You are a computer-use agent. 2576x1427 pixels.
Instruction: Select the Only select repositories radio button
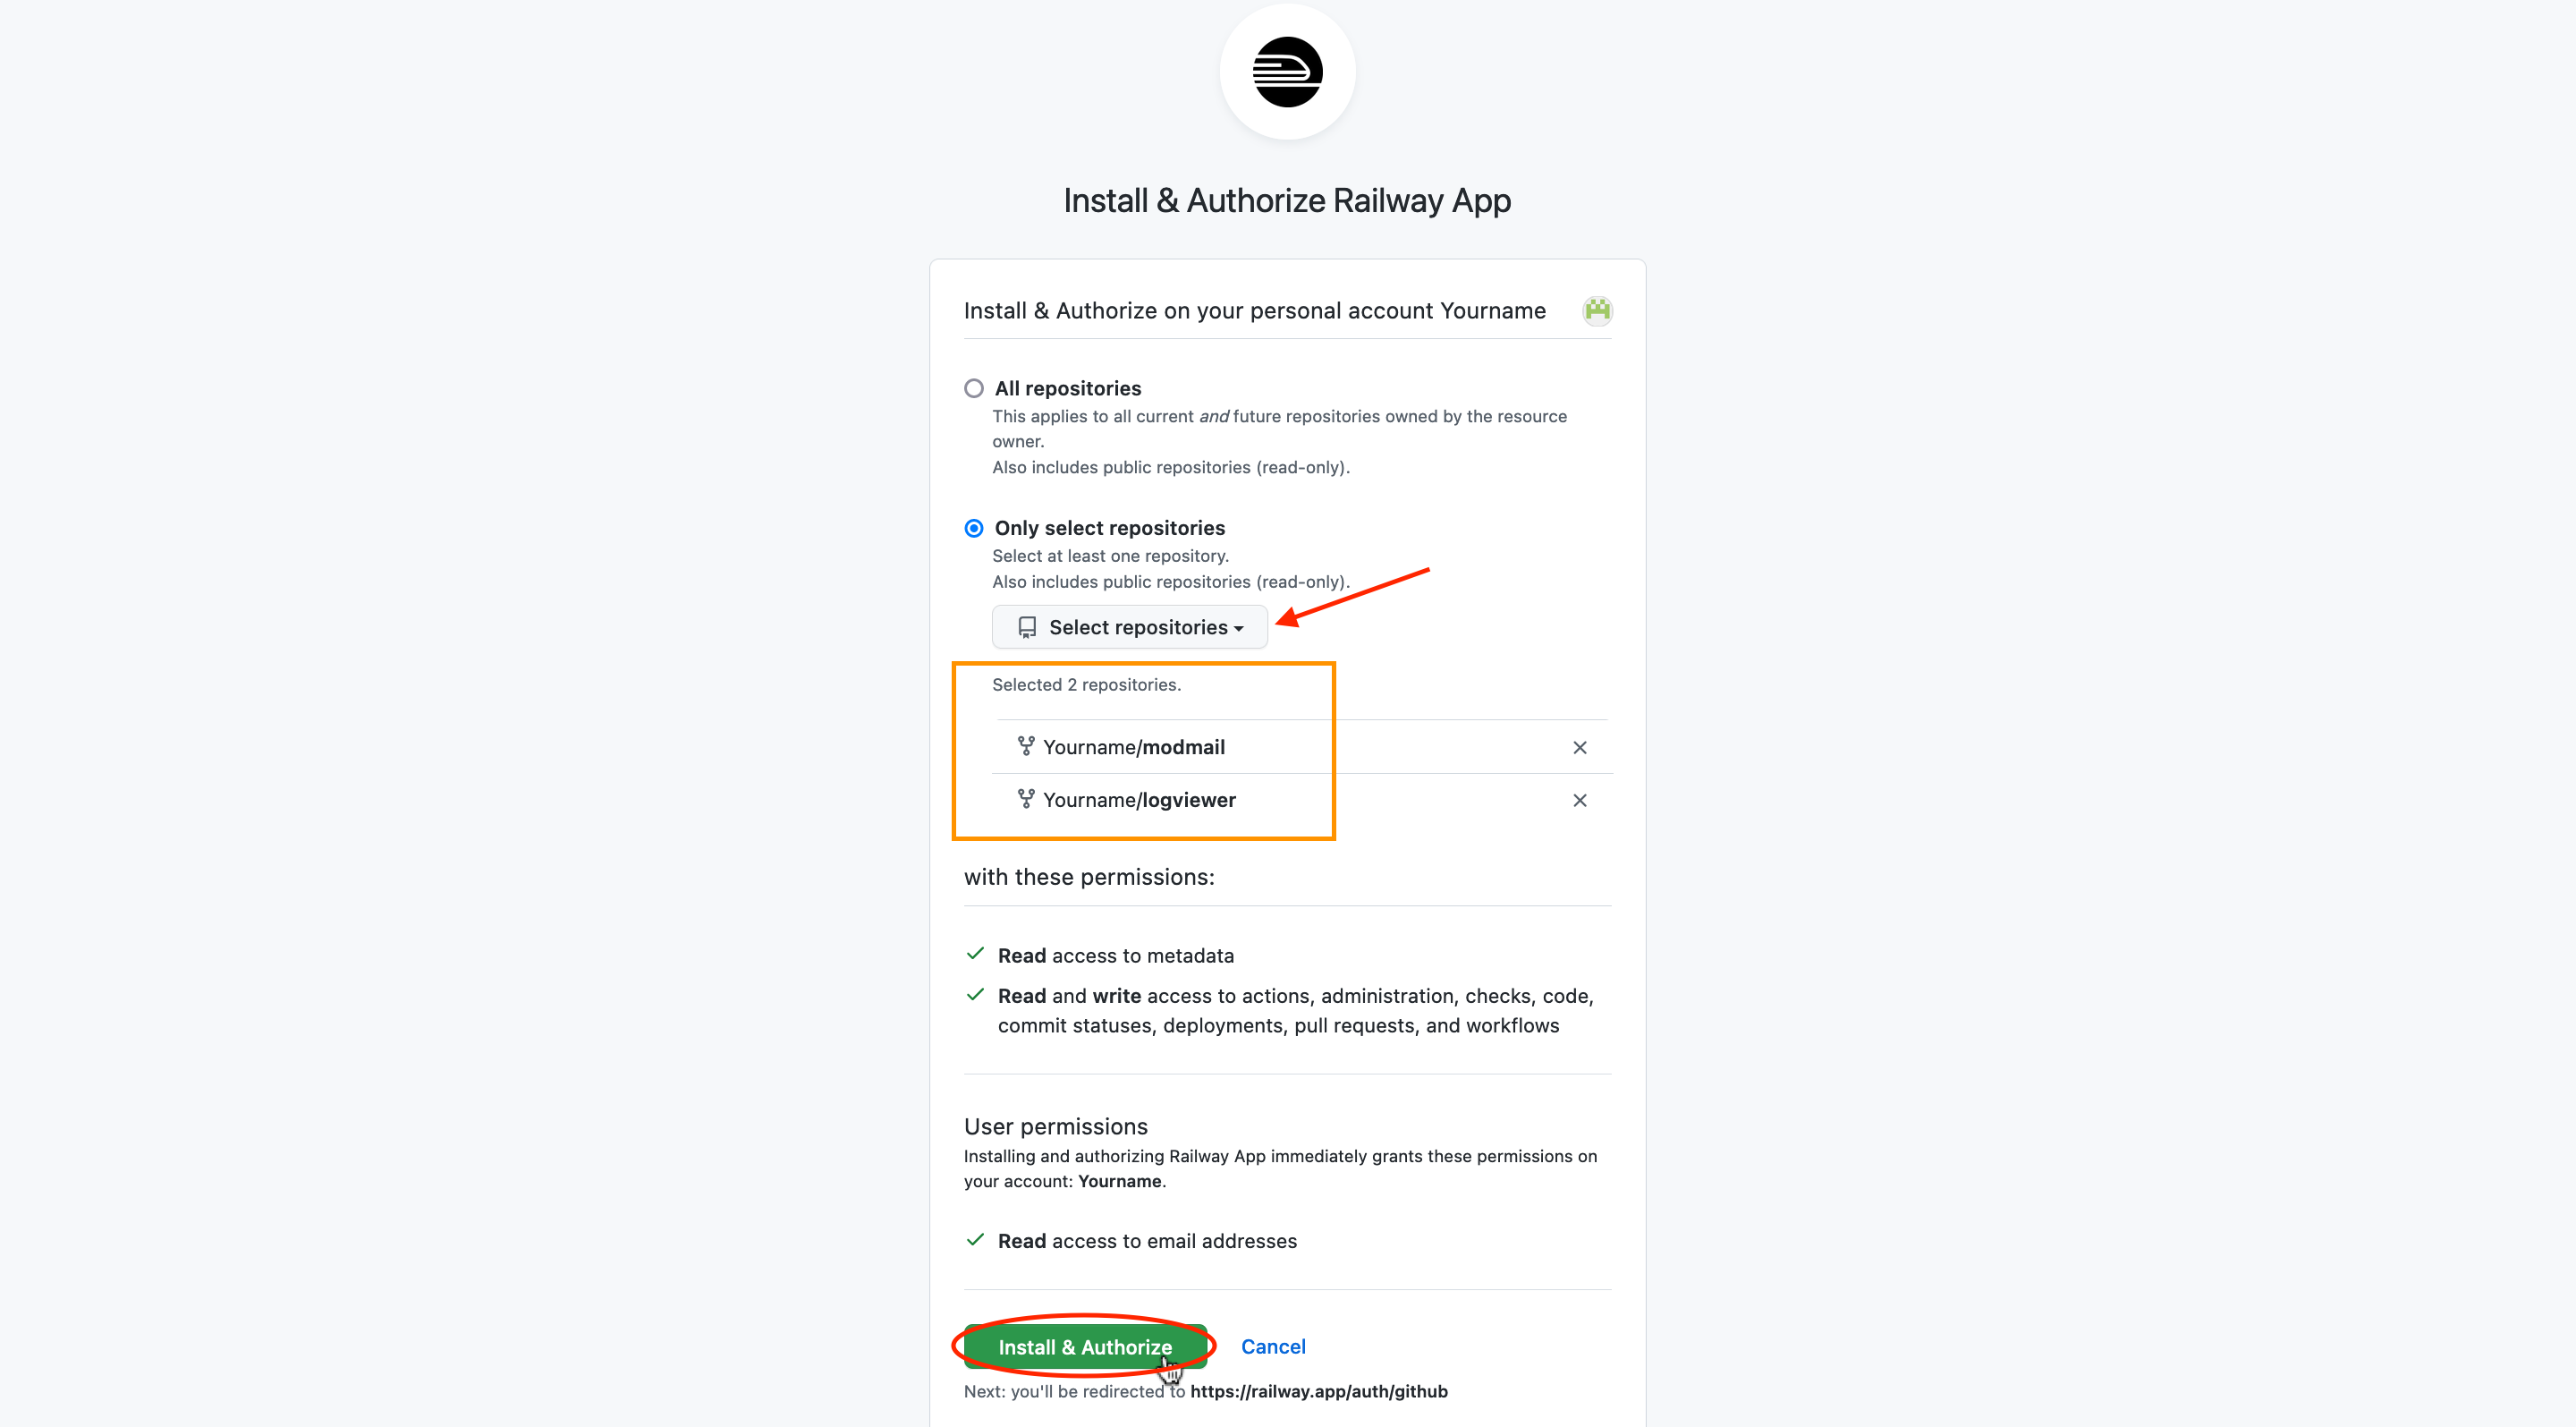click(x=973, y=527)
